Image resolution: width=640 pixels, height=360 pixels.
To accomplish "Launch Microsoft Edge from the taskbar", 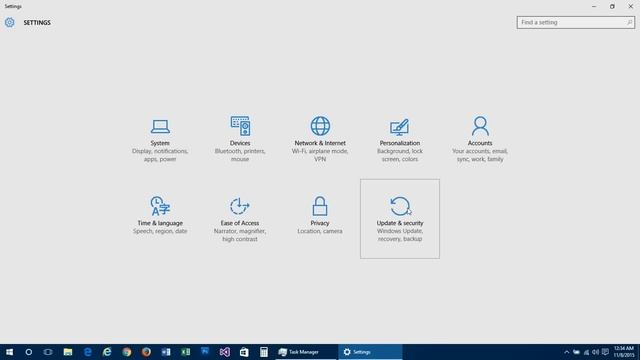I will pos(87,352).
